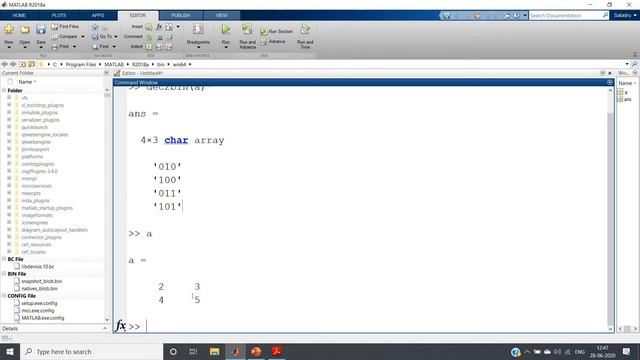Click the up one level folder icon
The image size is (640, 360).
22,64
